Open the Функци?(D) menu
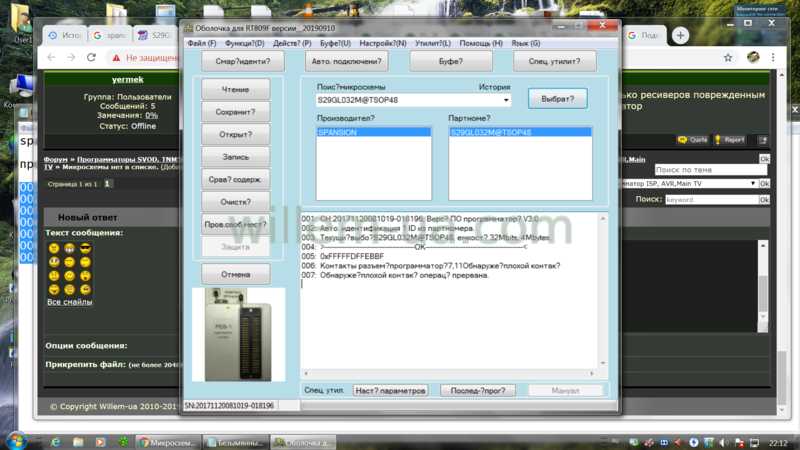Screen dimensions: 800x450 pyautogui.click(x=244, y=43)
